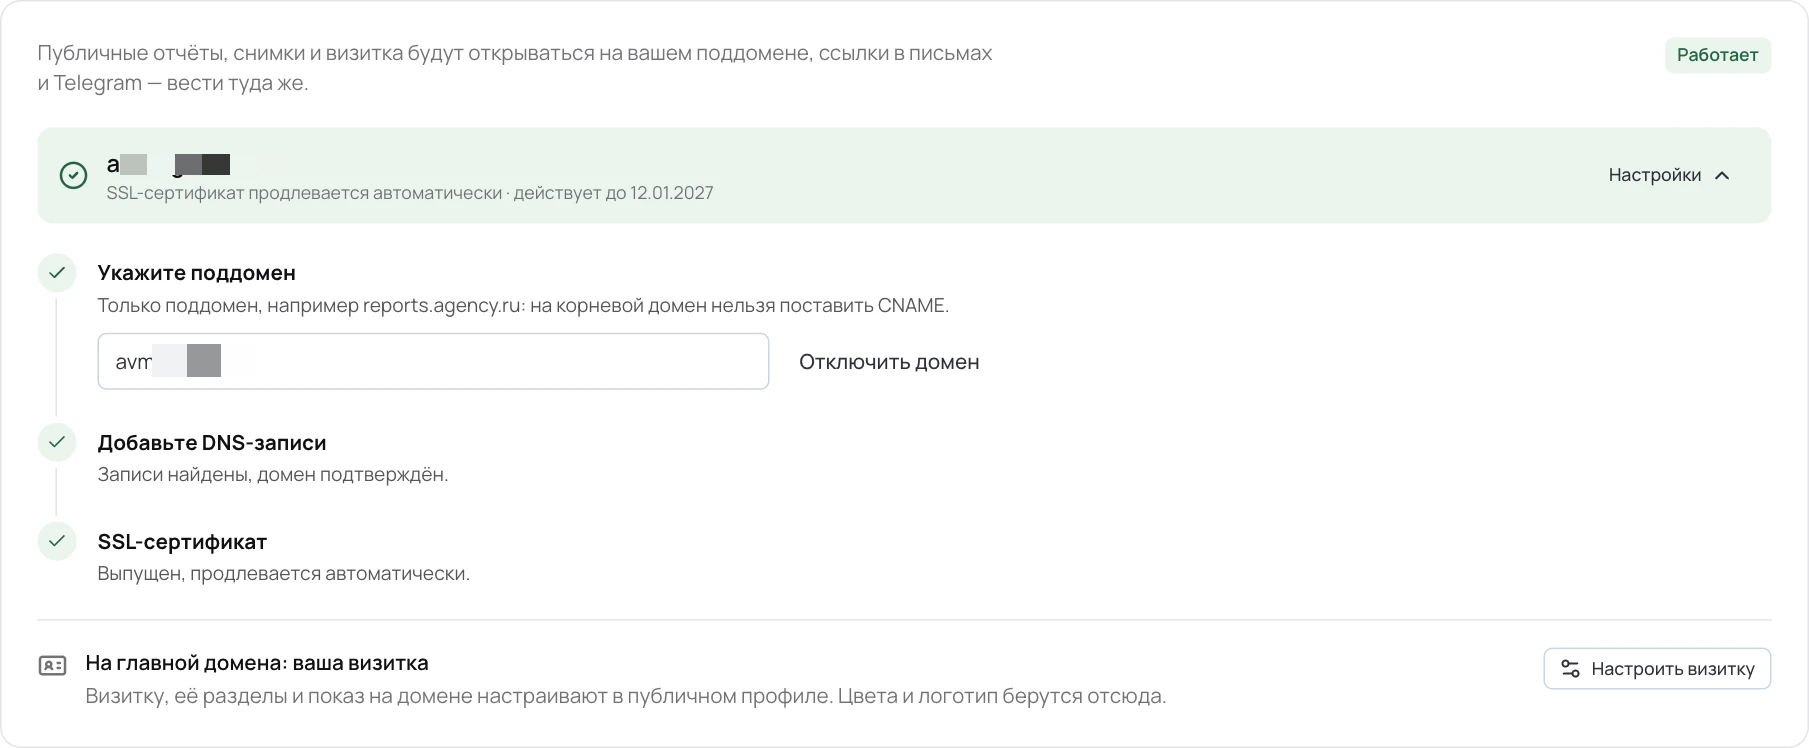Collapse the "Настройки" chevron
The image size is (1809, 748).
coord(1722,175)
